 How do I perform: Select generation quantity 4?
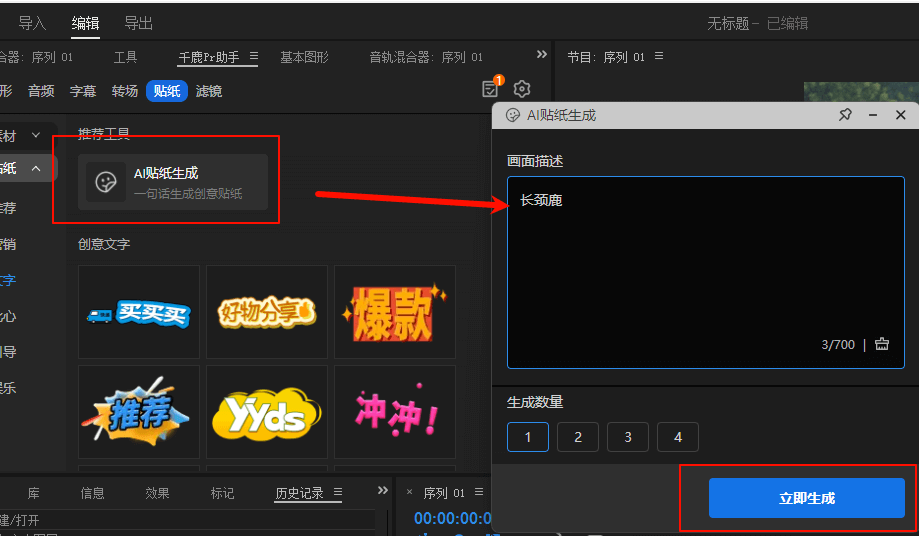(678, 437)
